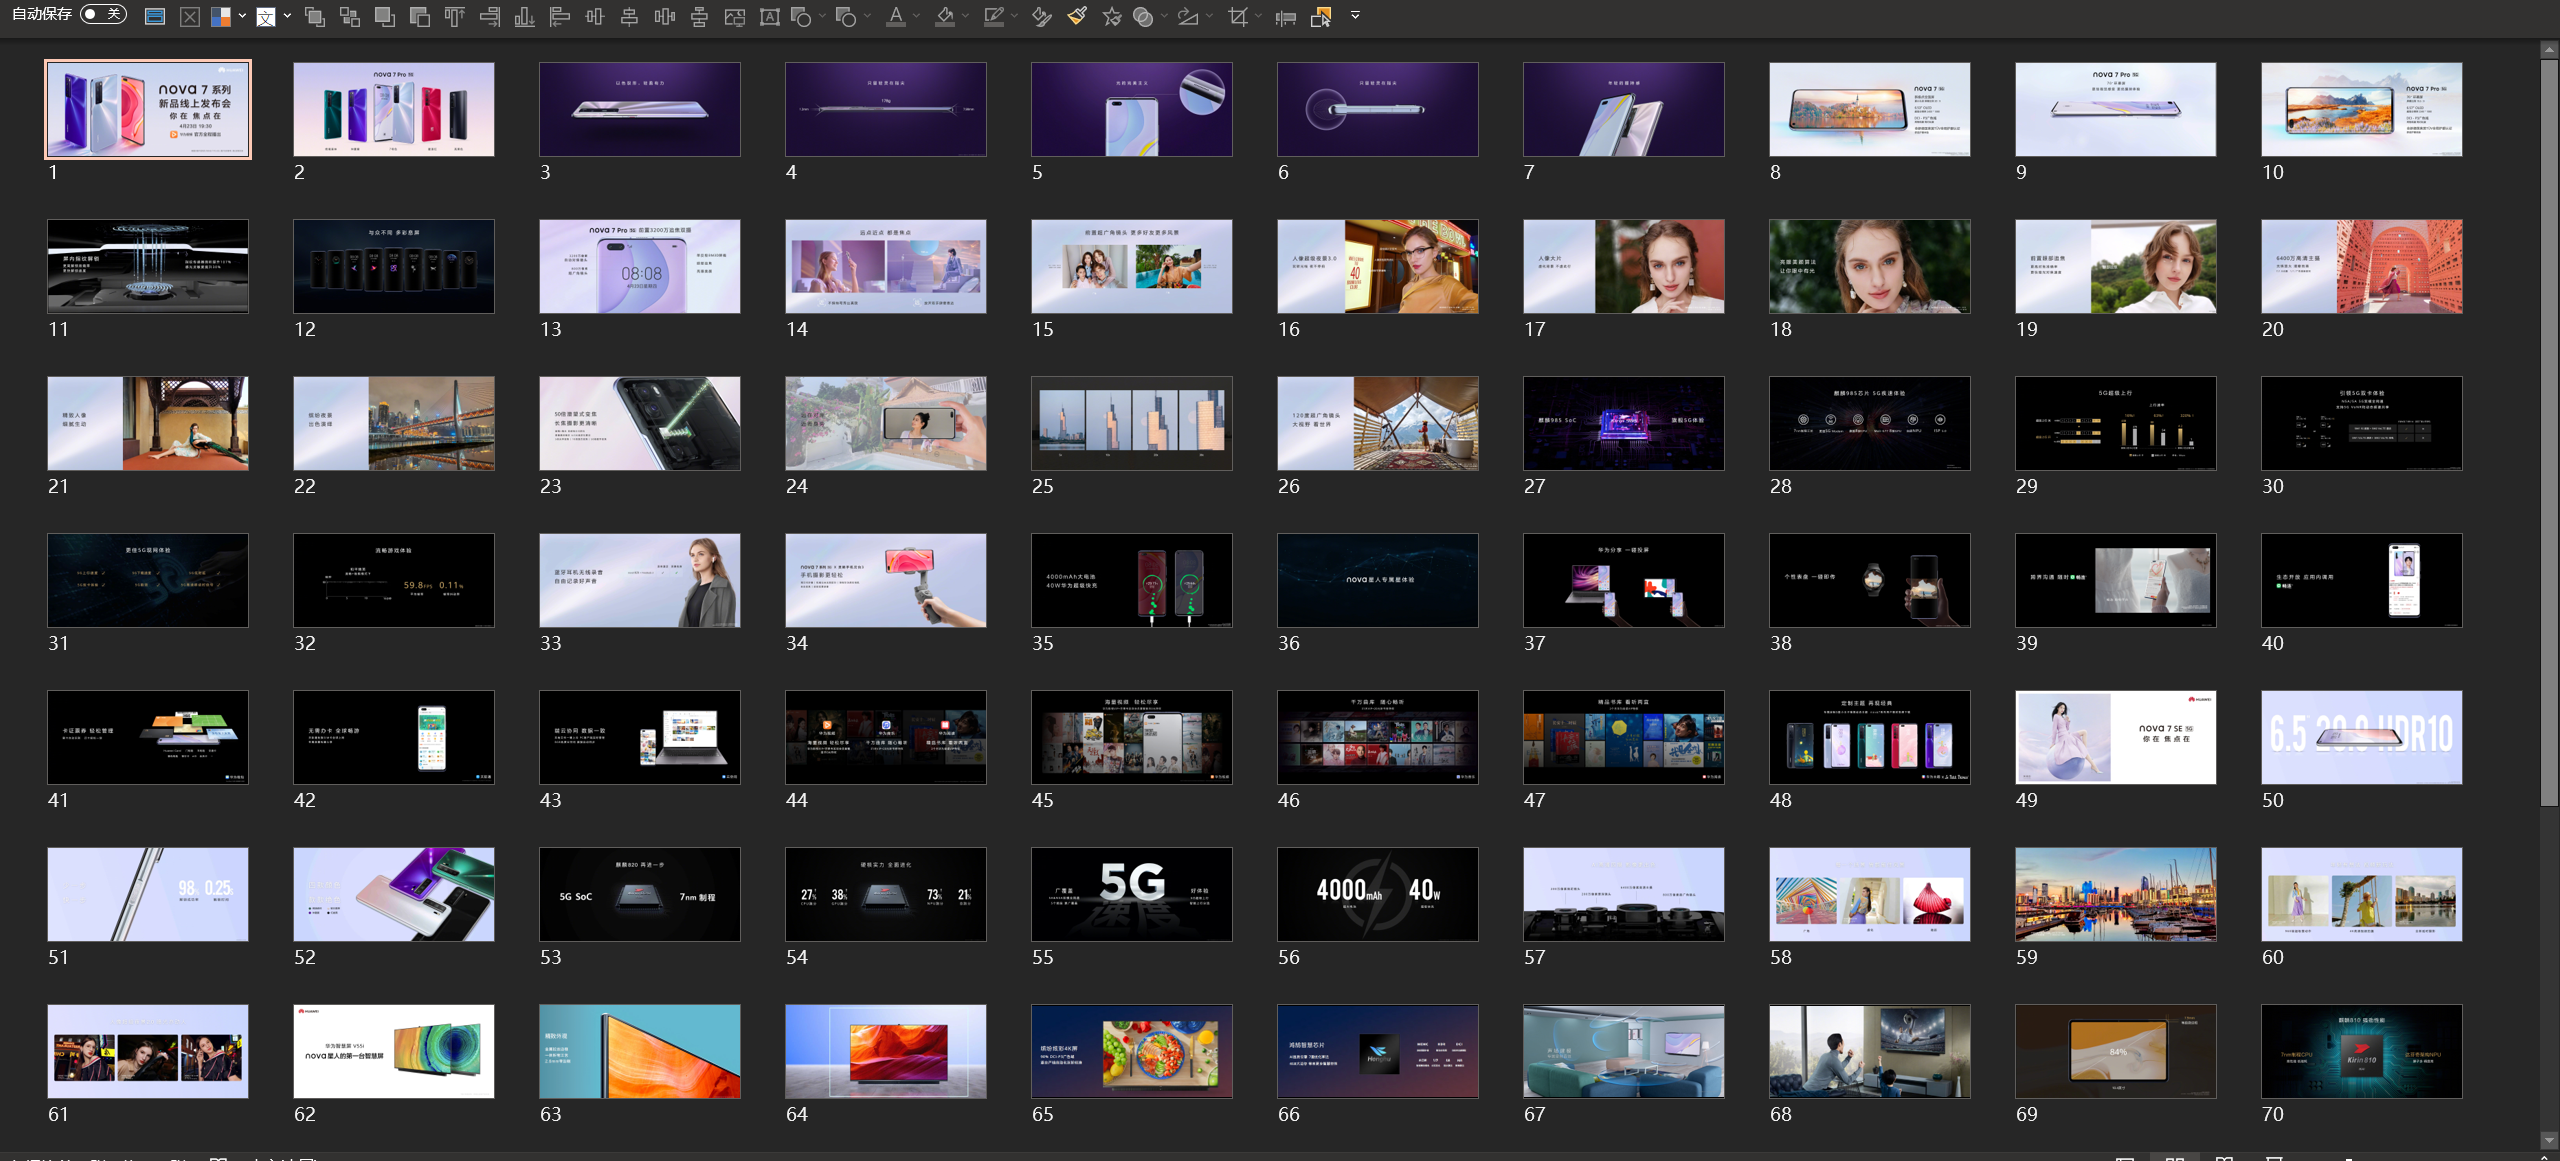Screen dimensions: 2560x1161
Task: Align selected objects to bottom
Action: point(525,16)
